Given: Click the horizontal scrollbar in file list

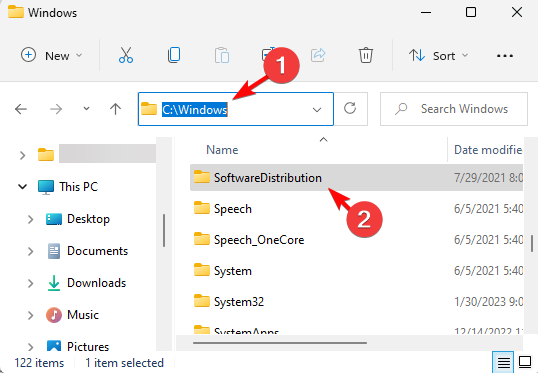Looking at the screenshot, I should (x=280, y=342).
